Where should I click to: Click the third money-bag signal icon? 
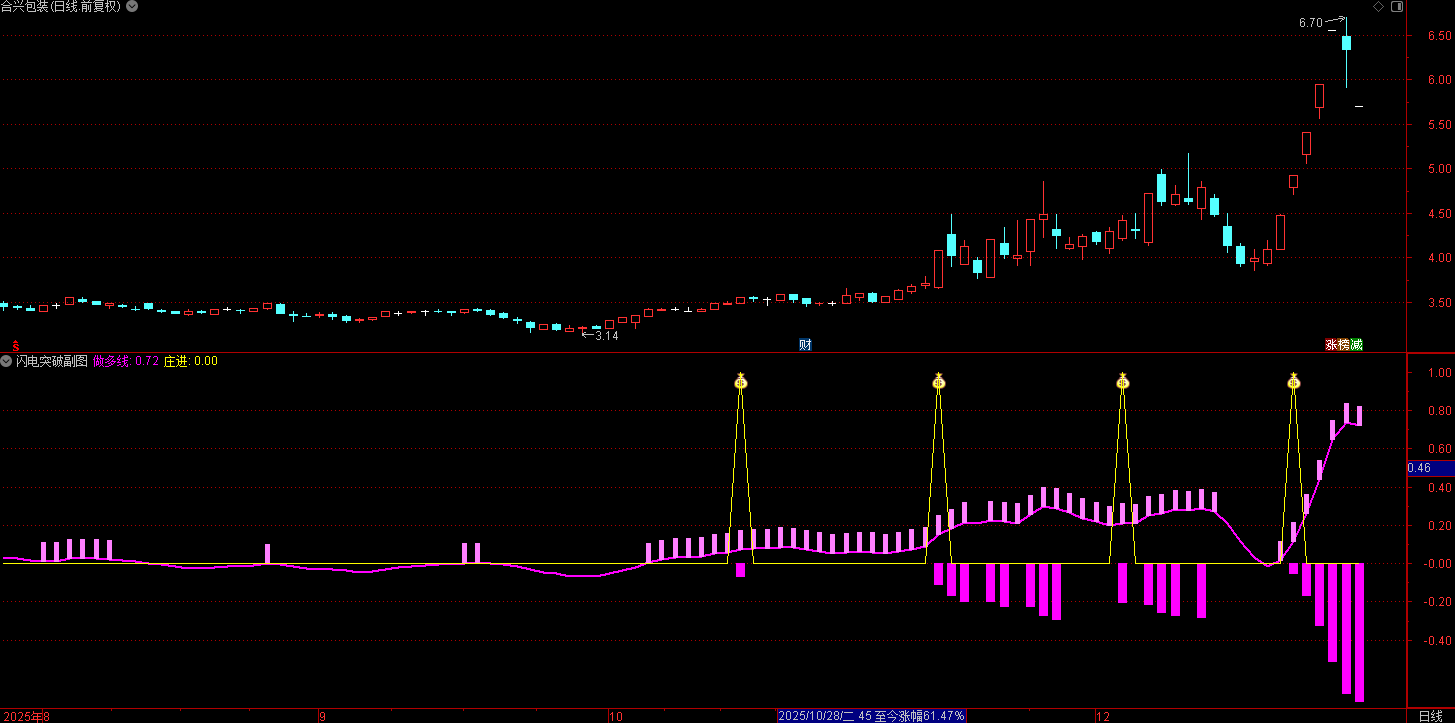[1123, 380]
